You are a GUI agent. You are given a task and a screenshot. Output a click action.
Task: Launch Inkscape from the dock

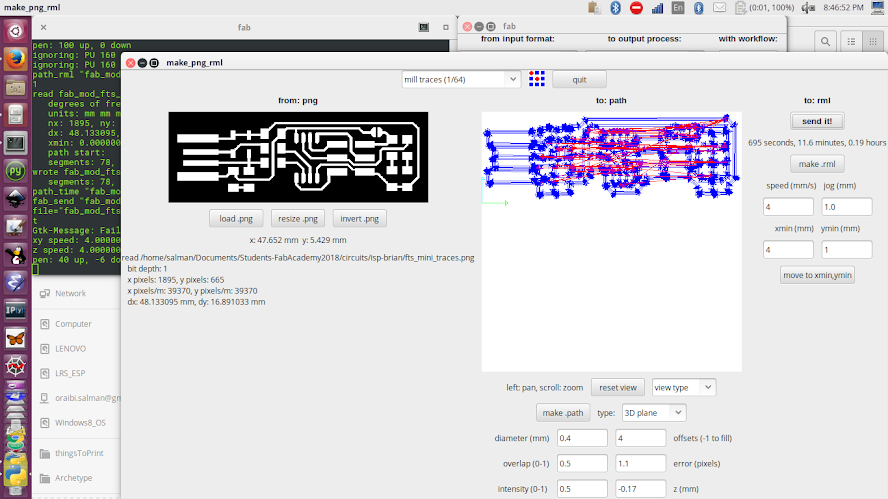coord(15,199)
